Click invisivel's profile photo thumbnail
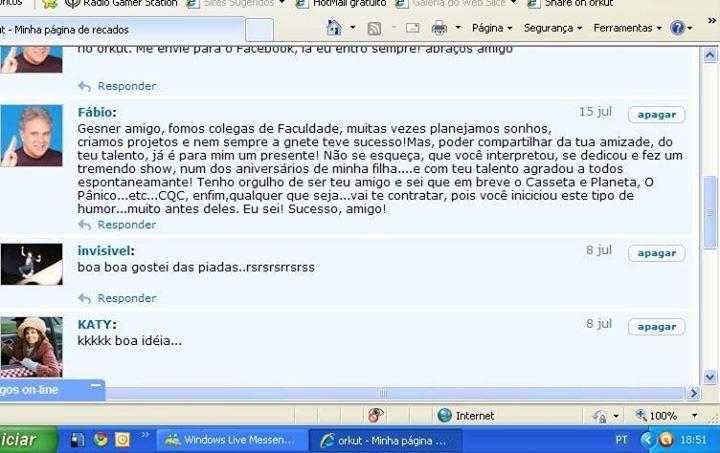The height and width of the screenshot is (453, 720). [x=31, y=264]
